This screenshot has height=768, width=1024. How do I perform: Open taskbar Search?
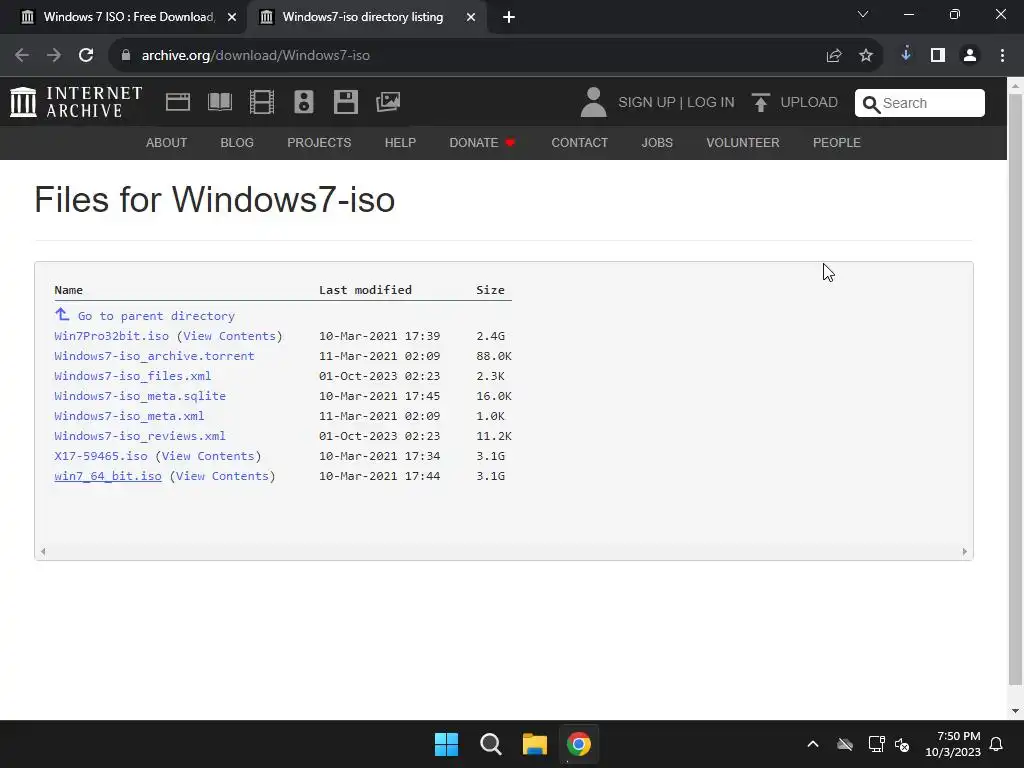coord(490,744)
